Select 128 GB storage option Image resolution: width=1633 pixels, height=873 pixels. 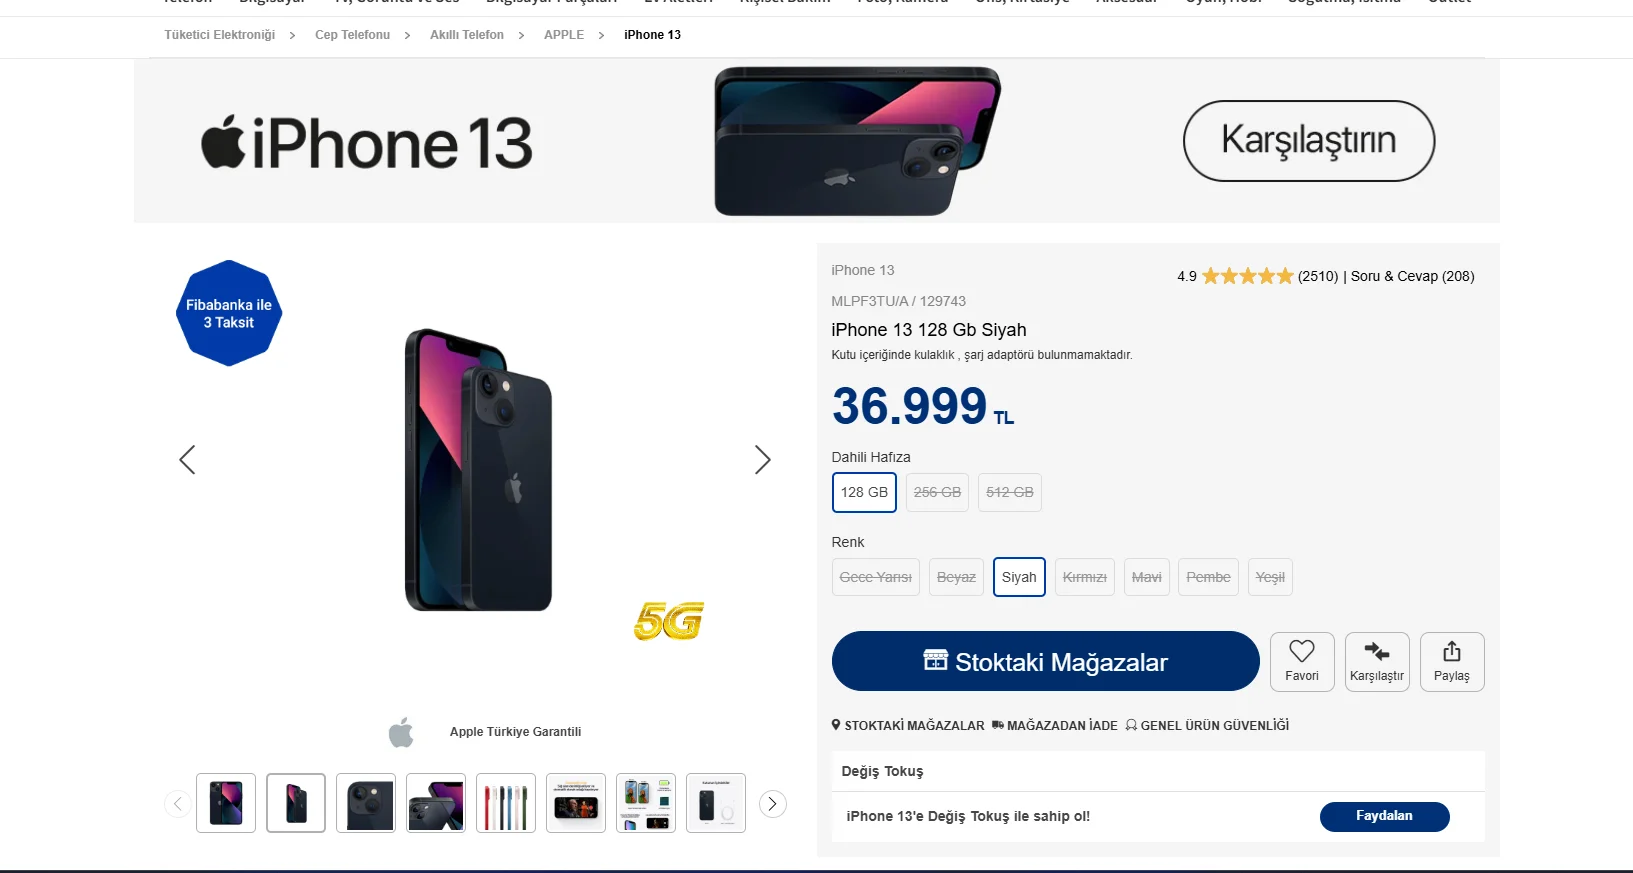pyautogui.click(x=864, y=492)
